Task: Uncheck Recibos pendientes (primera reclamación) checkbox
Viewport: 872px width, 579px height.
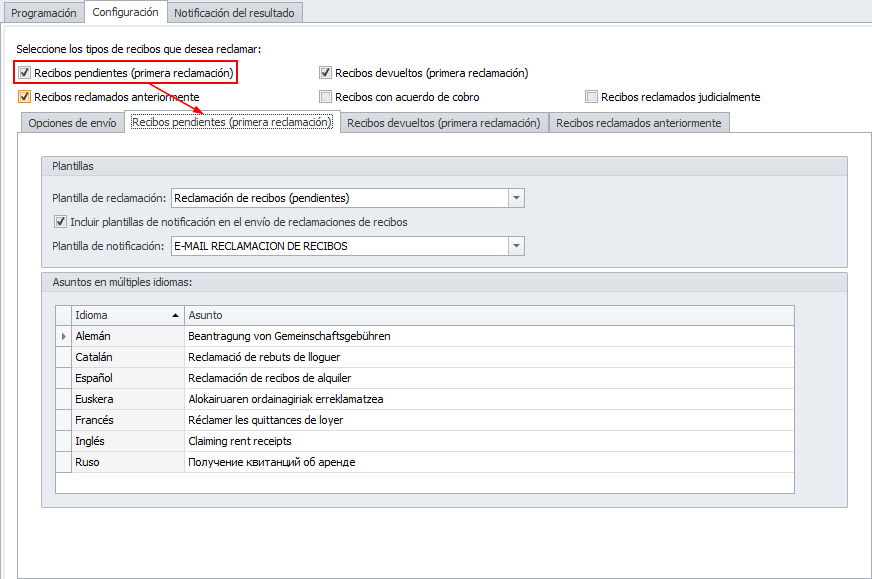Action: point(24,72)
